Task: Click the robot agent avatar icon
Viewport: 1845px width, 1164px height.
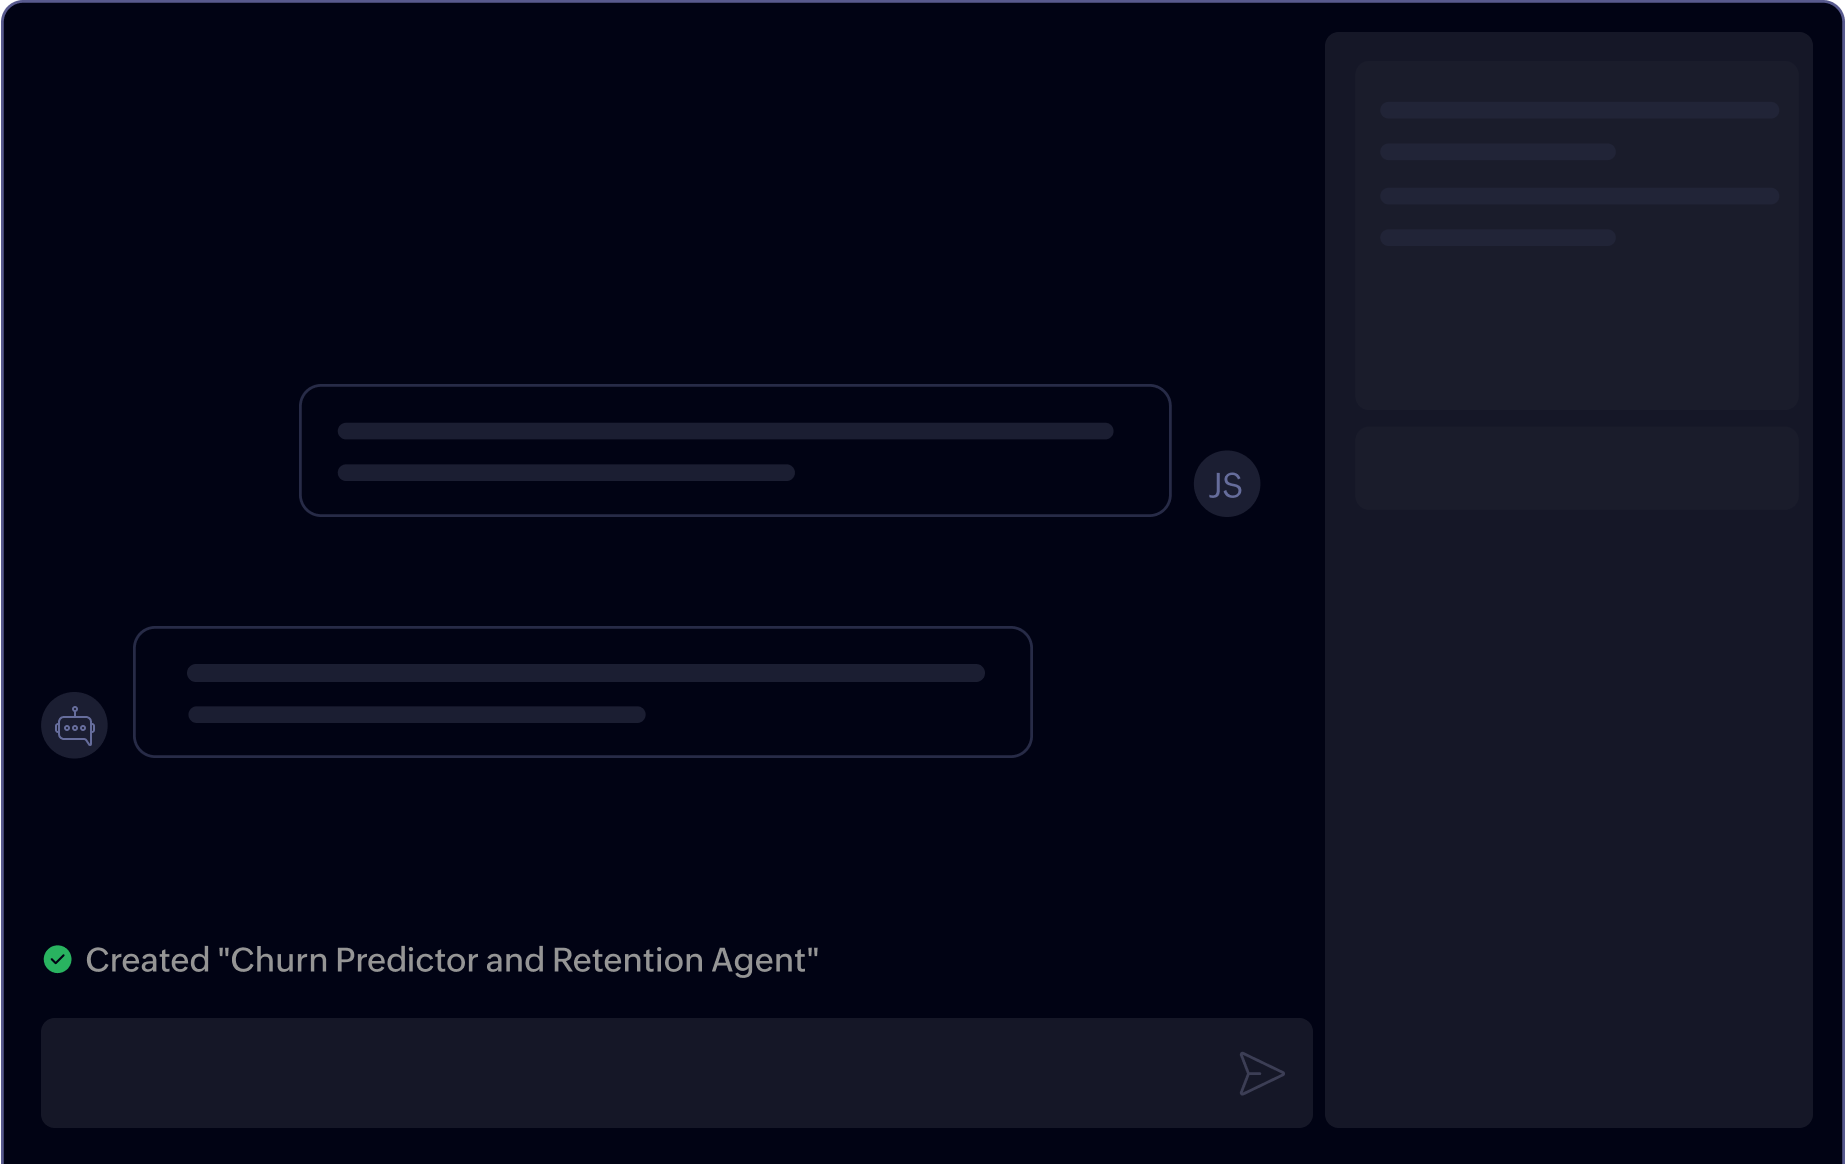Action: tap(74, 725)
